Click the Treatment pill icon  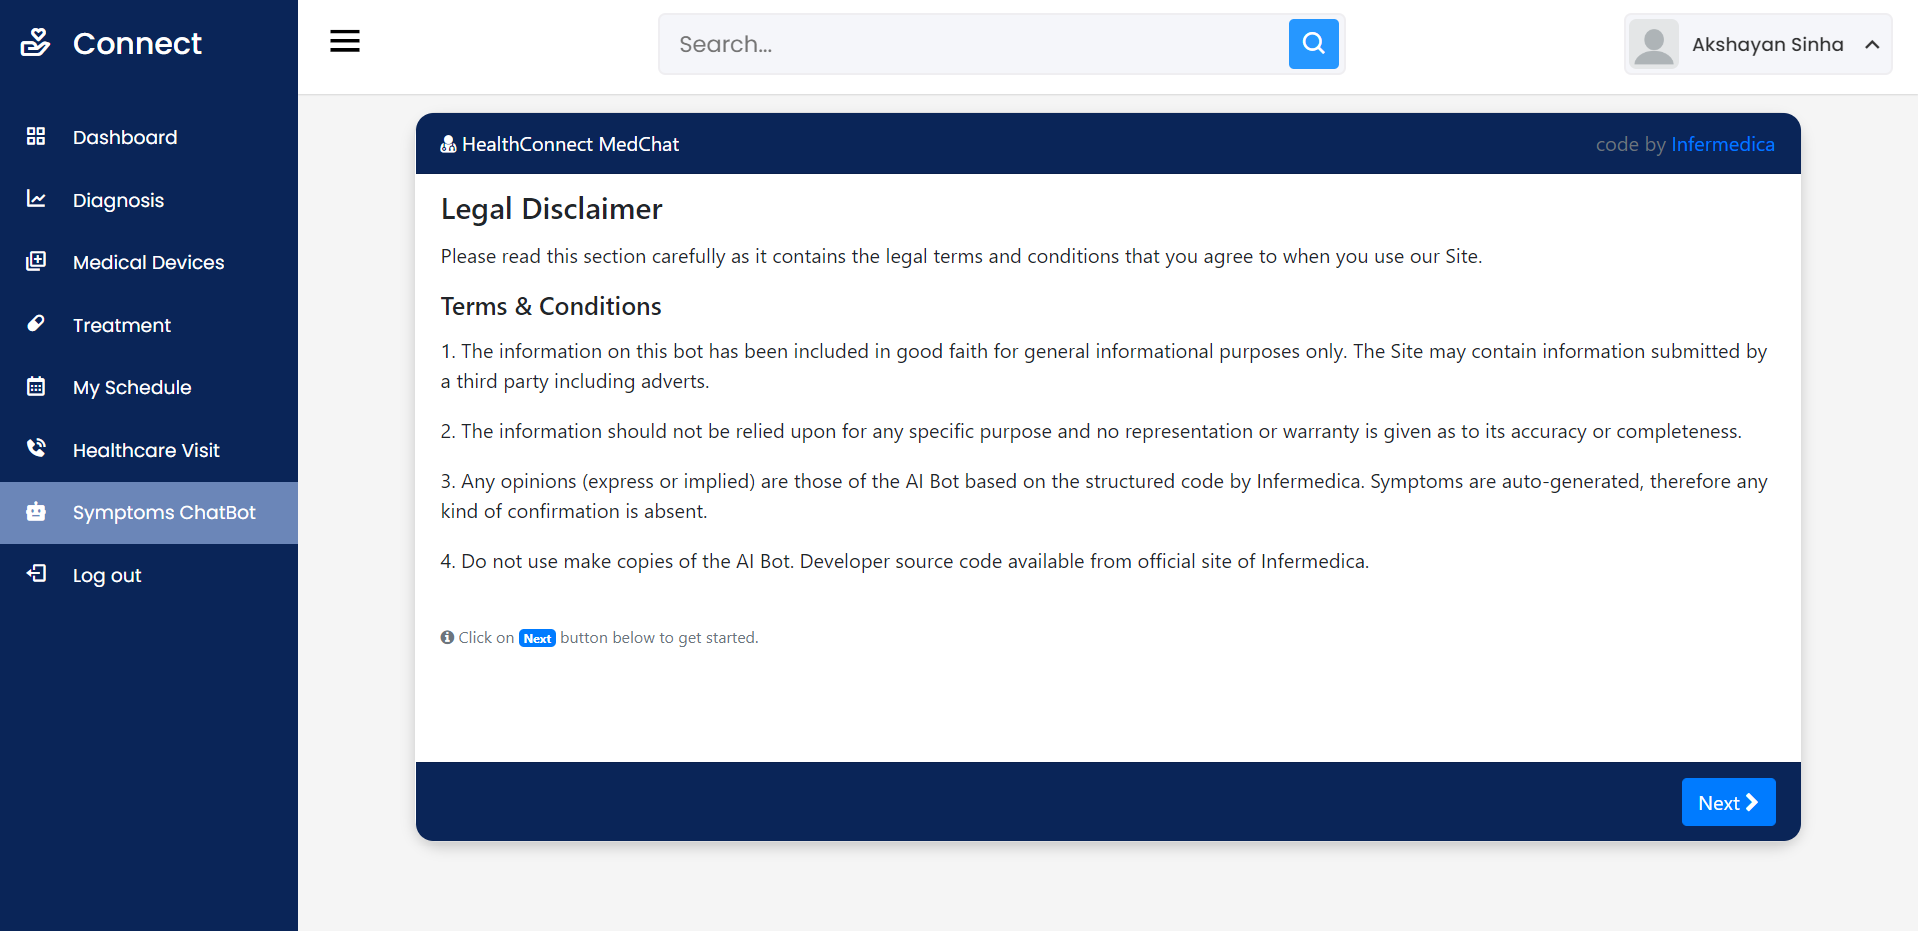[36, 323]
